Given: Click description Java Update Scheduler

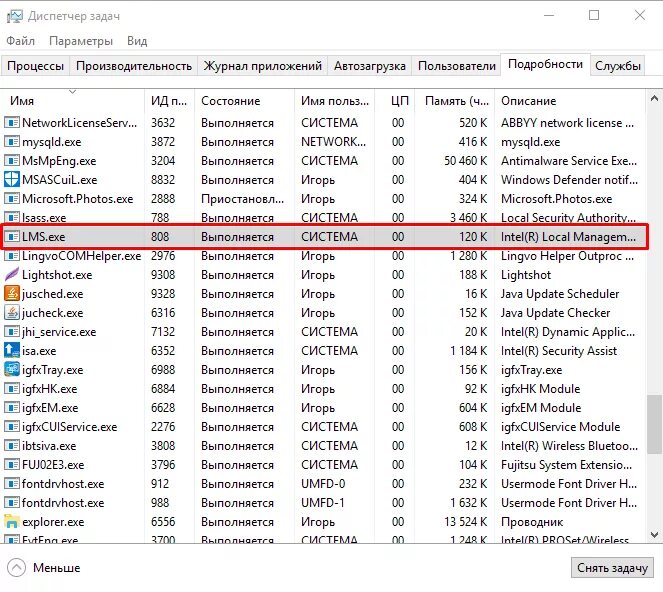Looking at the screenshot, I should (x=560, y=294).
